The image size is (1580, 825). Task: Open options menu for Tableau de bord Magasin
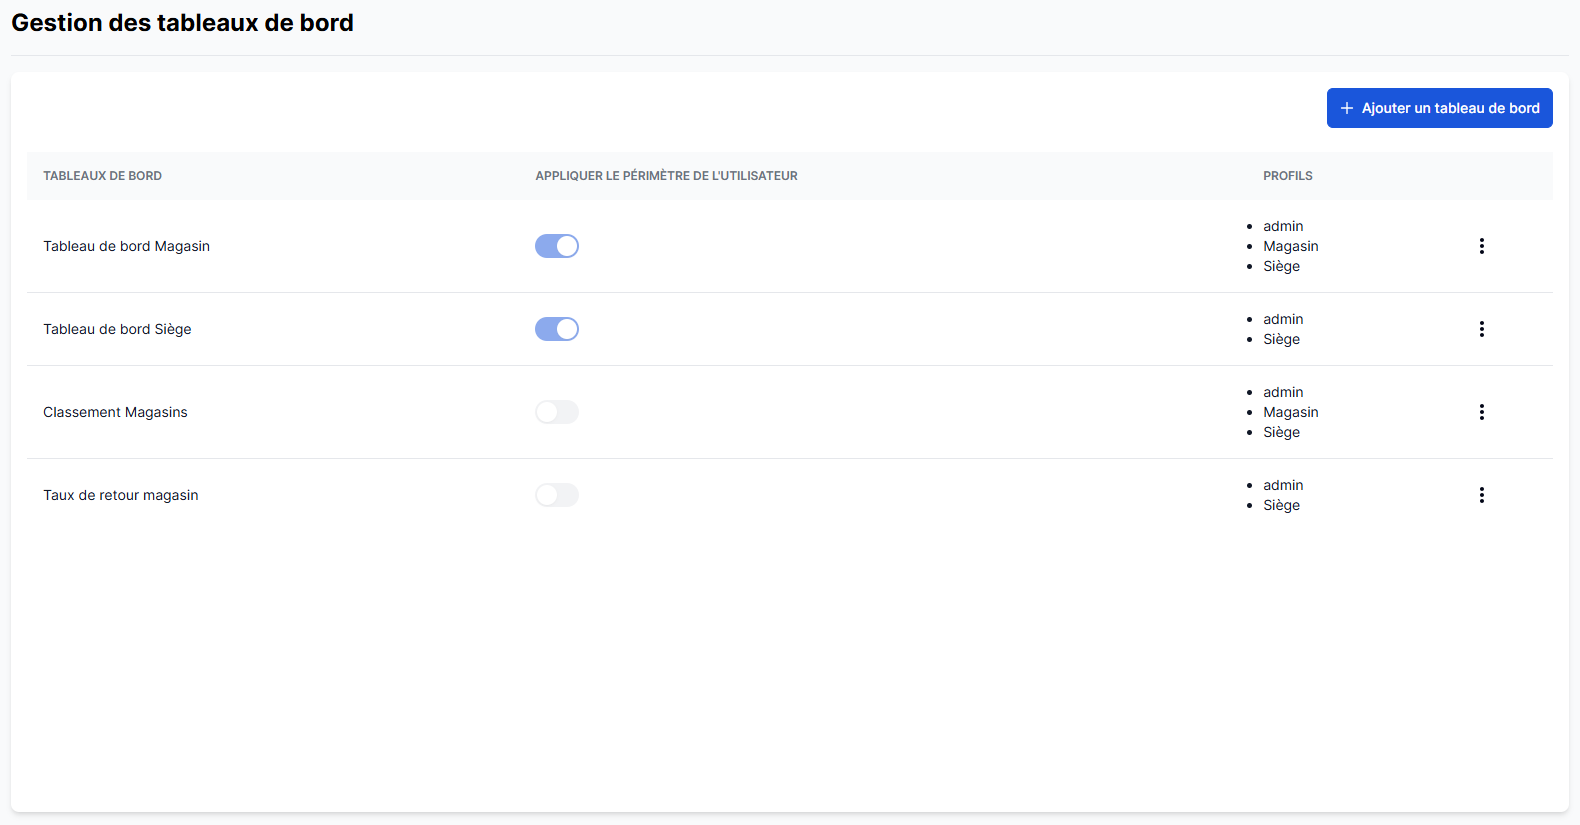click(1481, 246)
